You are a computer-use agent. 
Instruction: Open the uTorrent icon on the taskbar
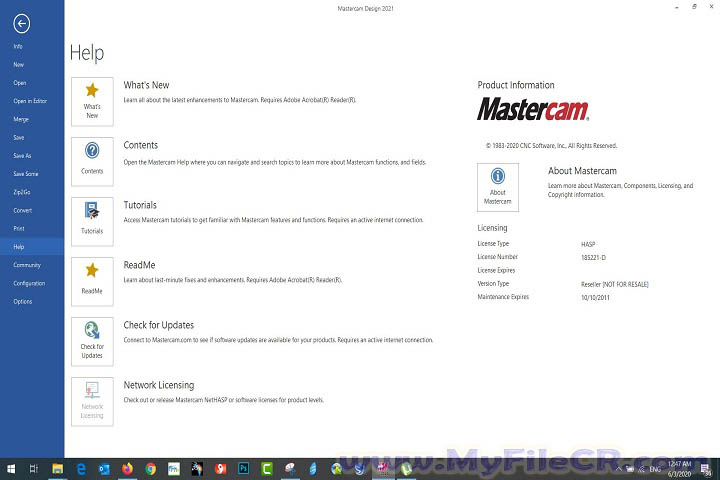pyautogui.click(x=406, y=469)
